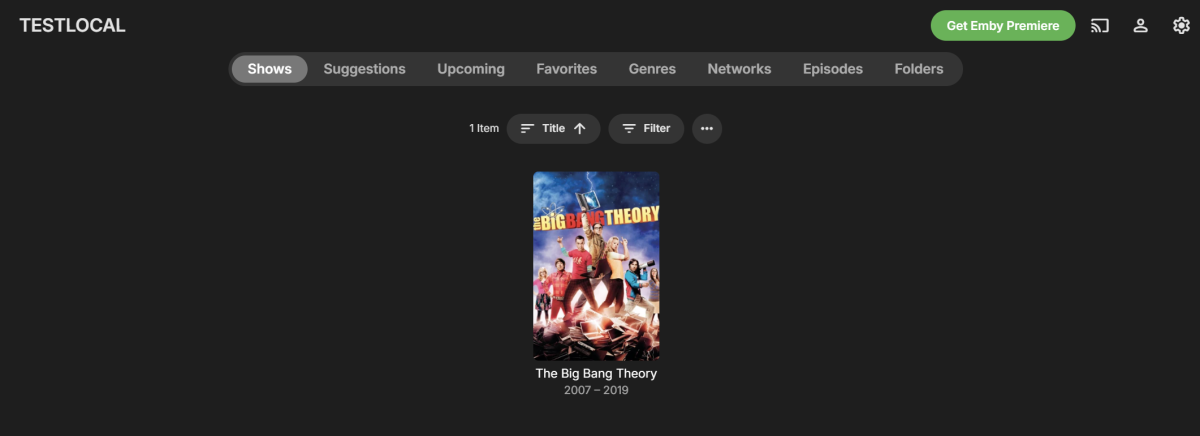Open the Filter options
Screen dimensions: 1200x436
646,128
